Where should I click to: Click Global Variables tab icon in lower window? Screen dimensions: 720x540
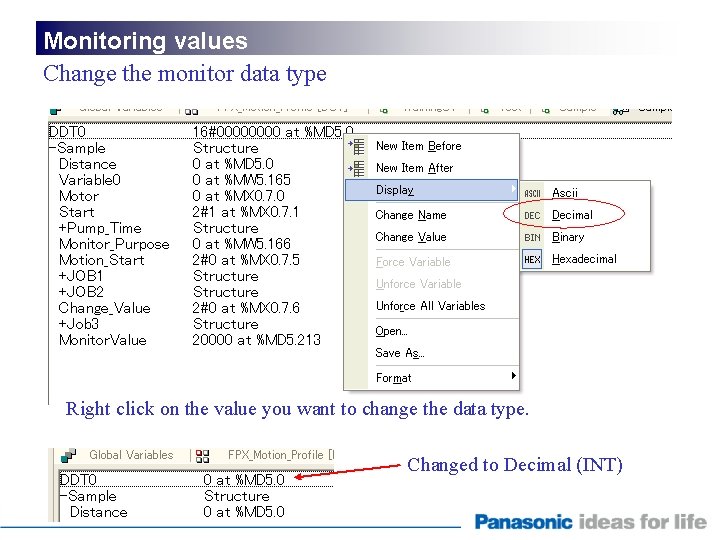tap(68, 455)
